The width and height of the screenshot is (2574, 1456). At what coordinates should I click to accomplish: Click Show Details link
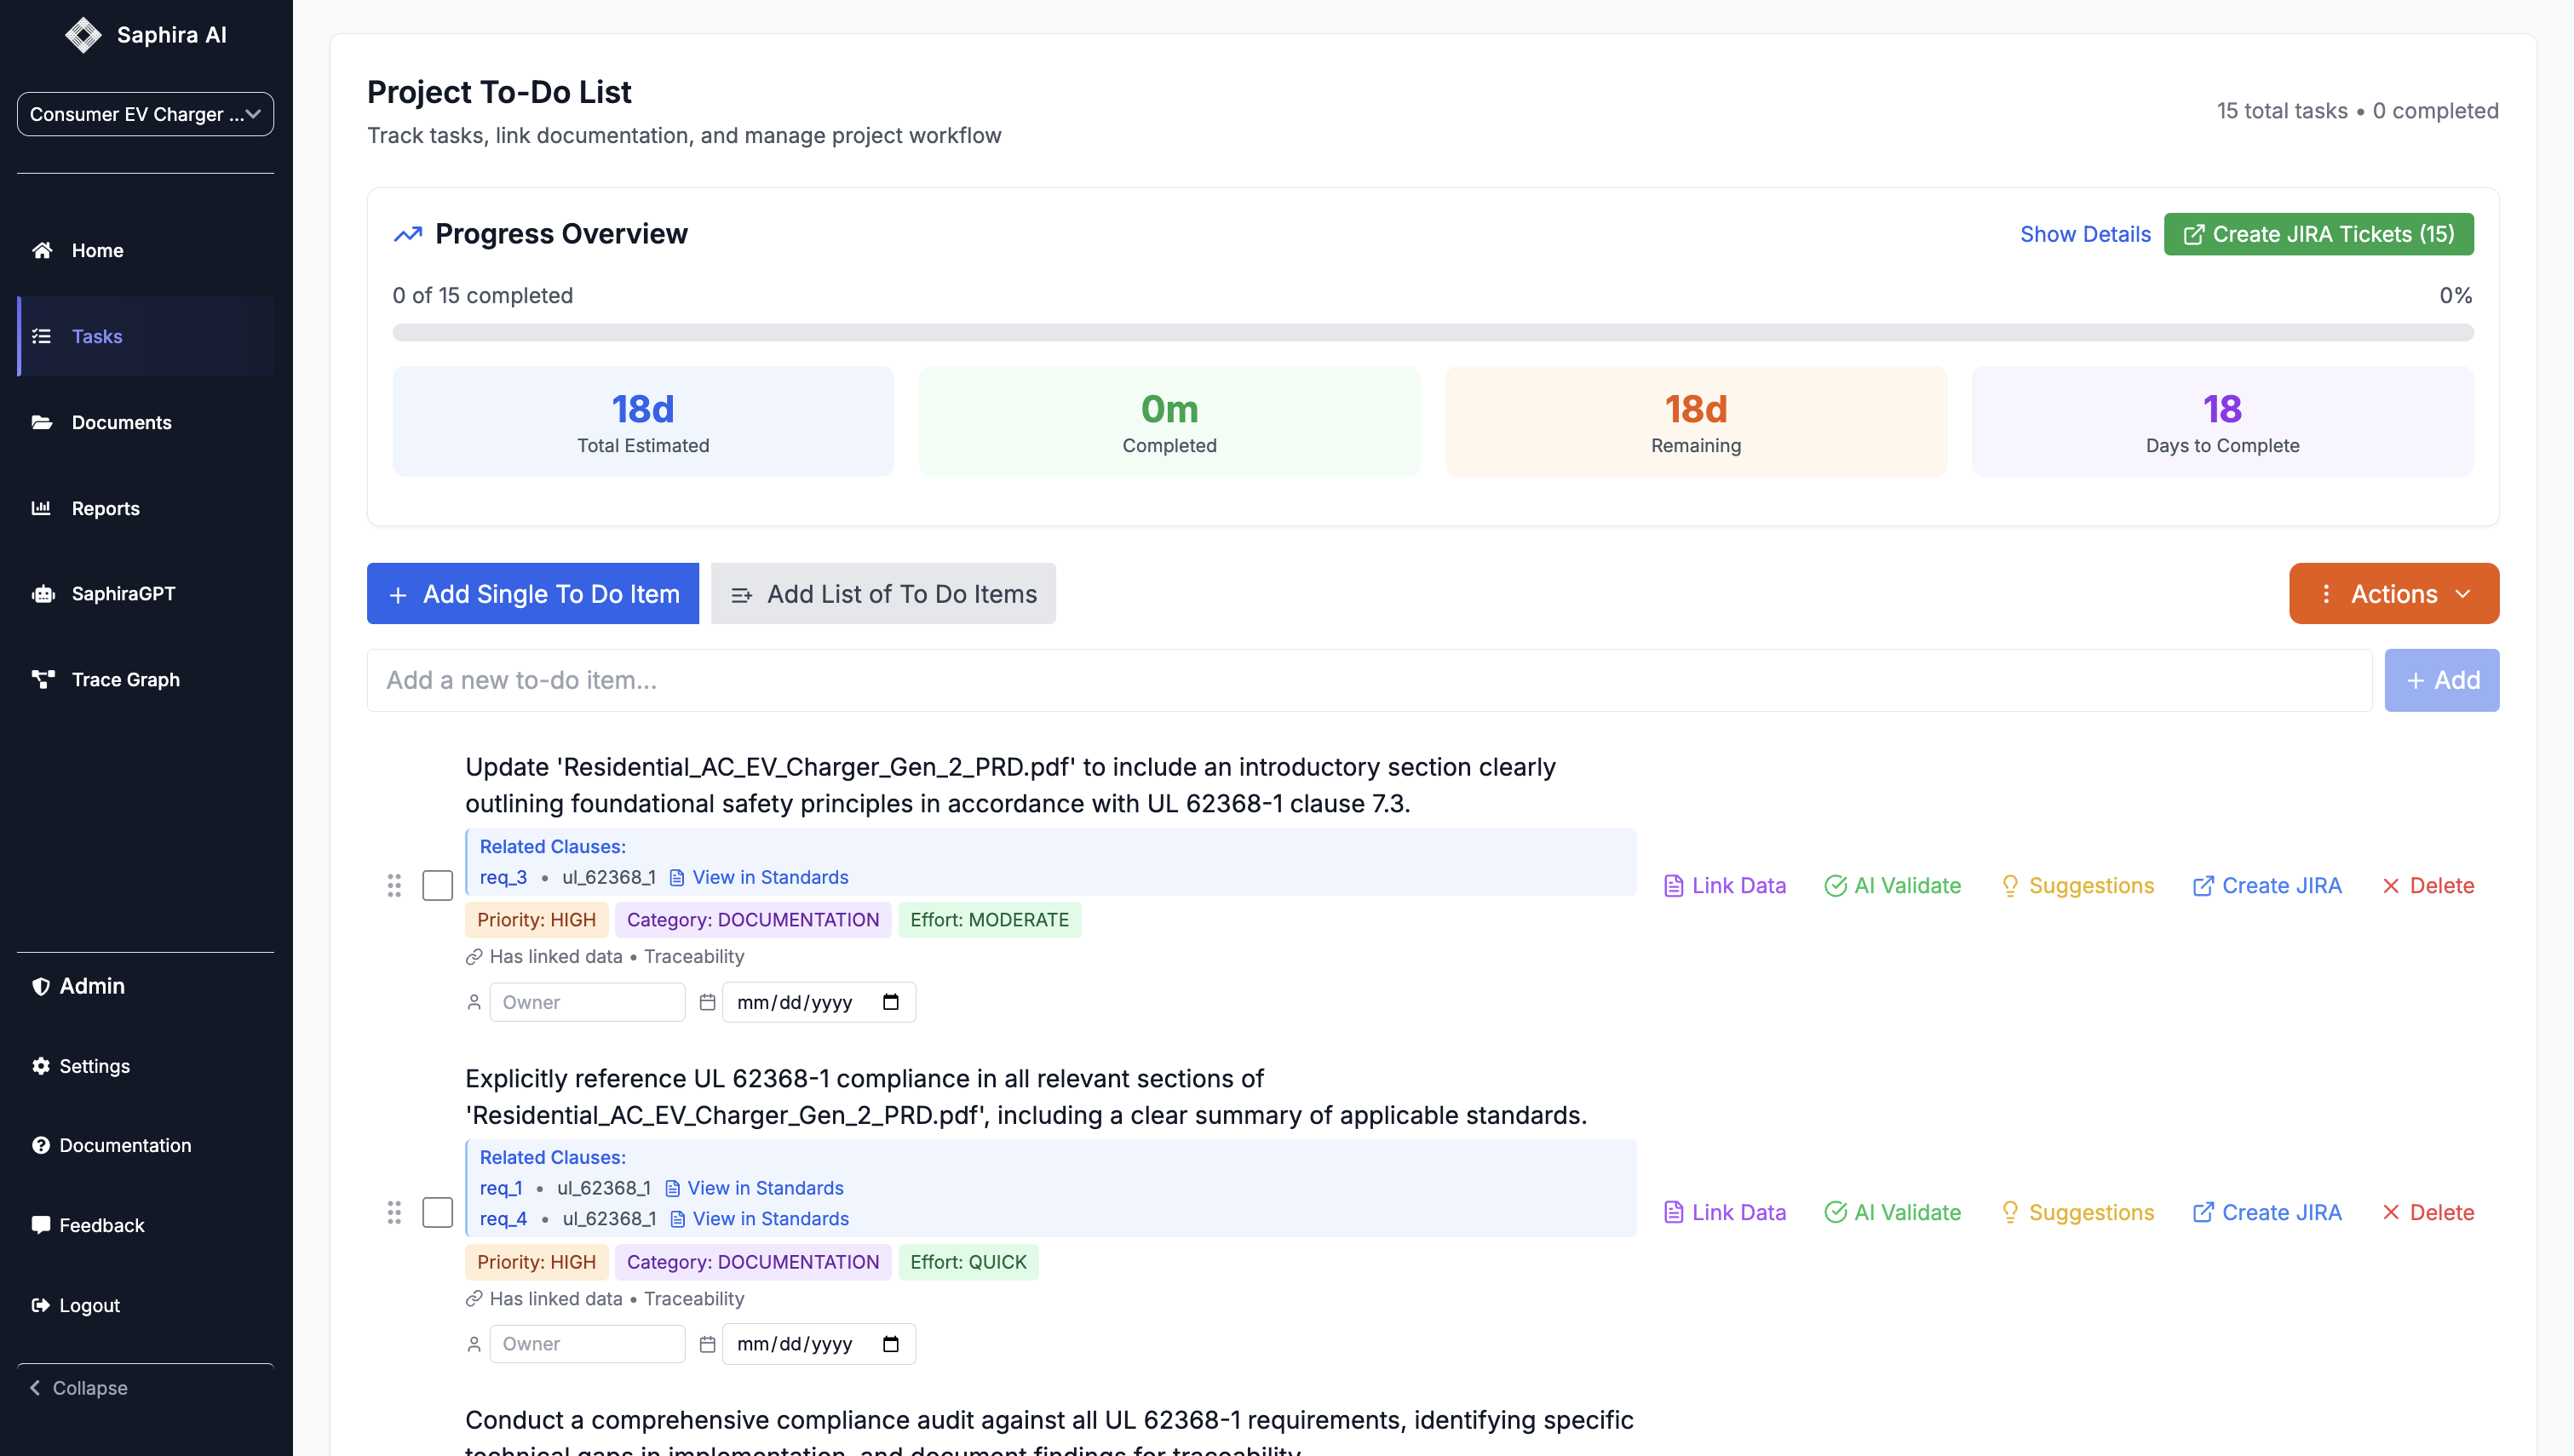(2084, 234)
